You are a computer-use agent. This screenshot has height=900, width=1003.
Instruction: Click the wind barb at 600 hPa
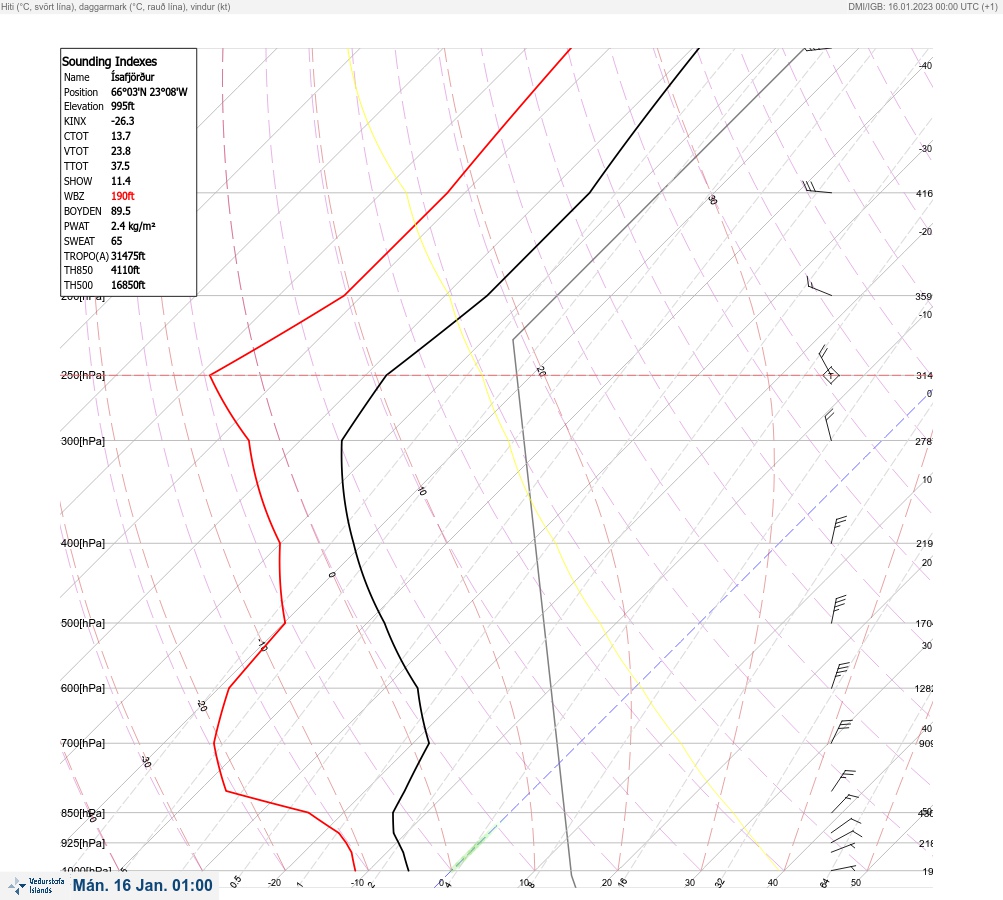point(840,675)
